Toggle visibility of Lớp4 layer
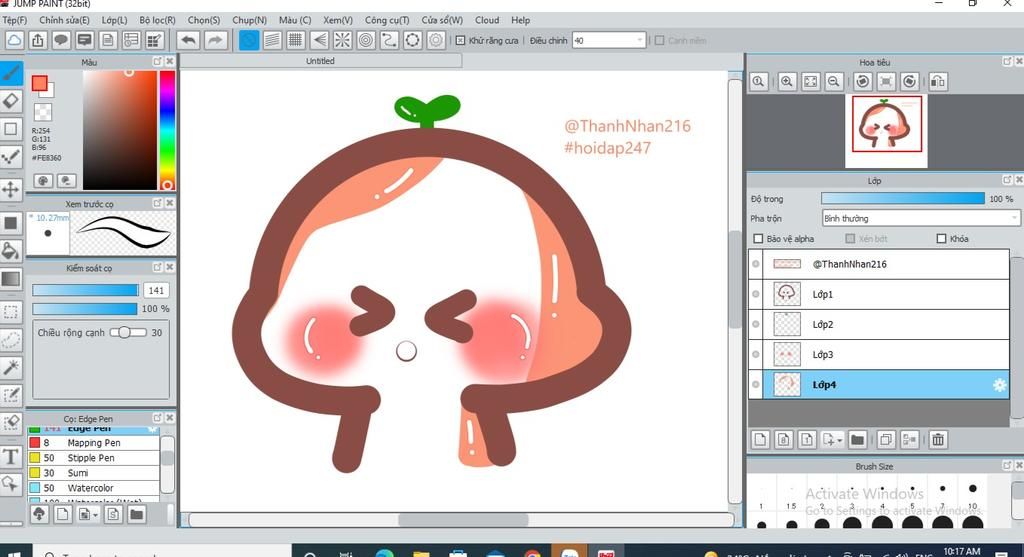 [756, 385]
